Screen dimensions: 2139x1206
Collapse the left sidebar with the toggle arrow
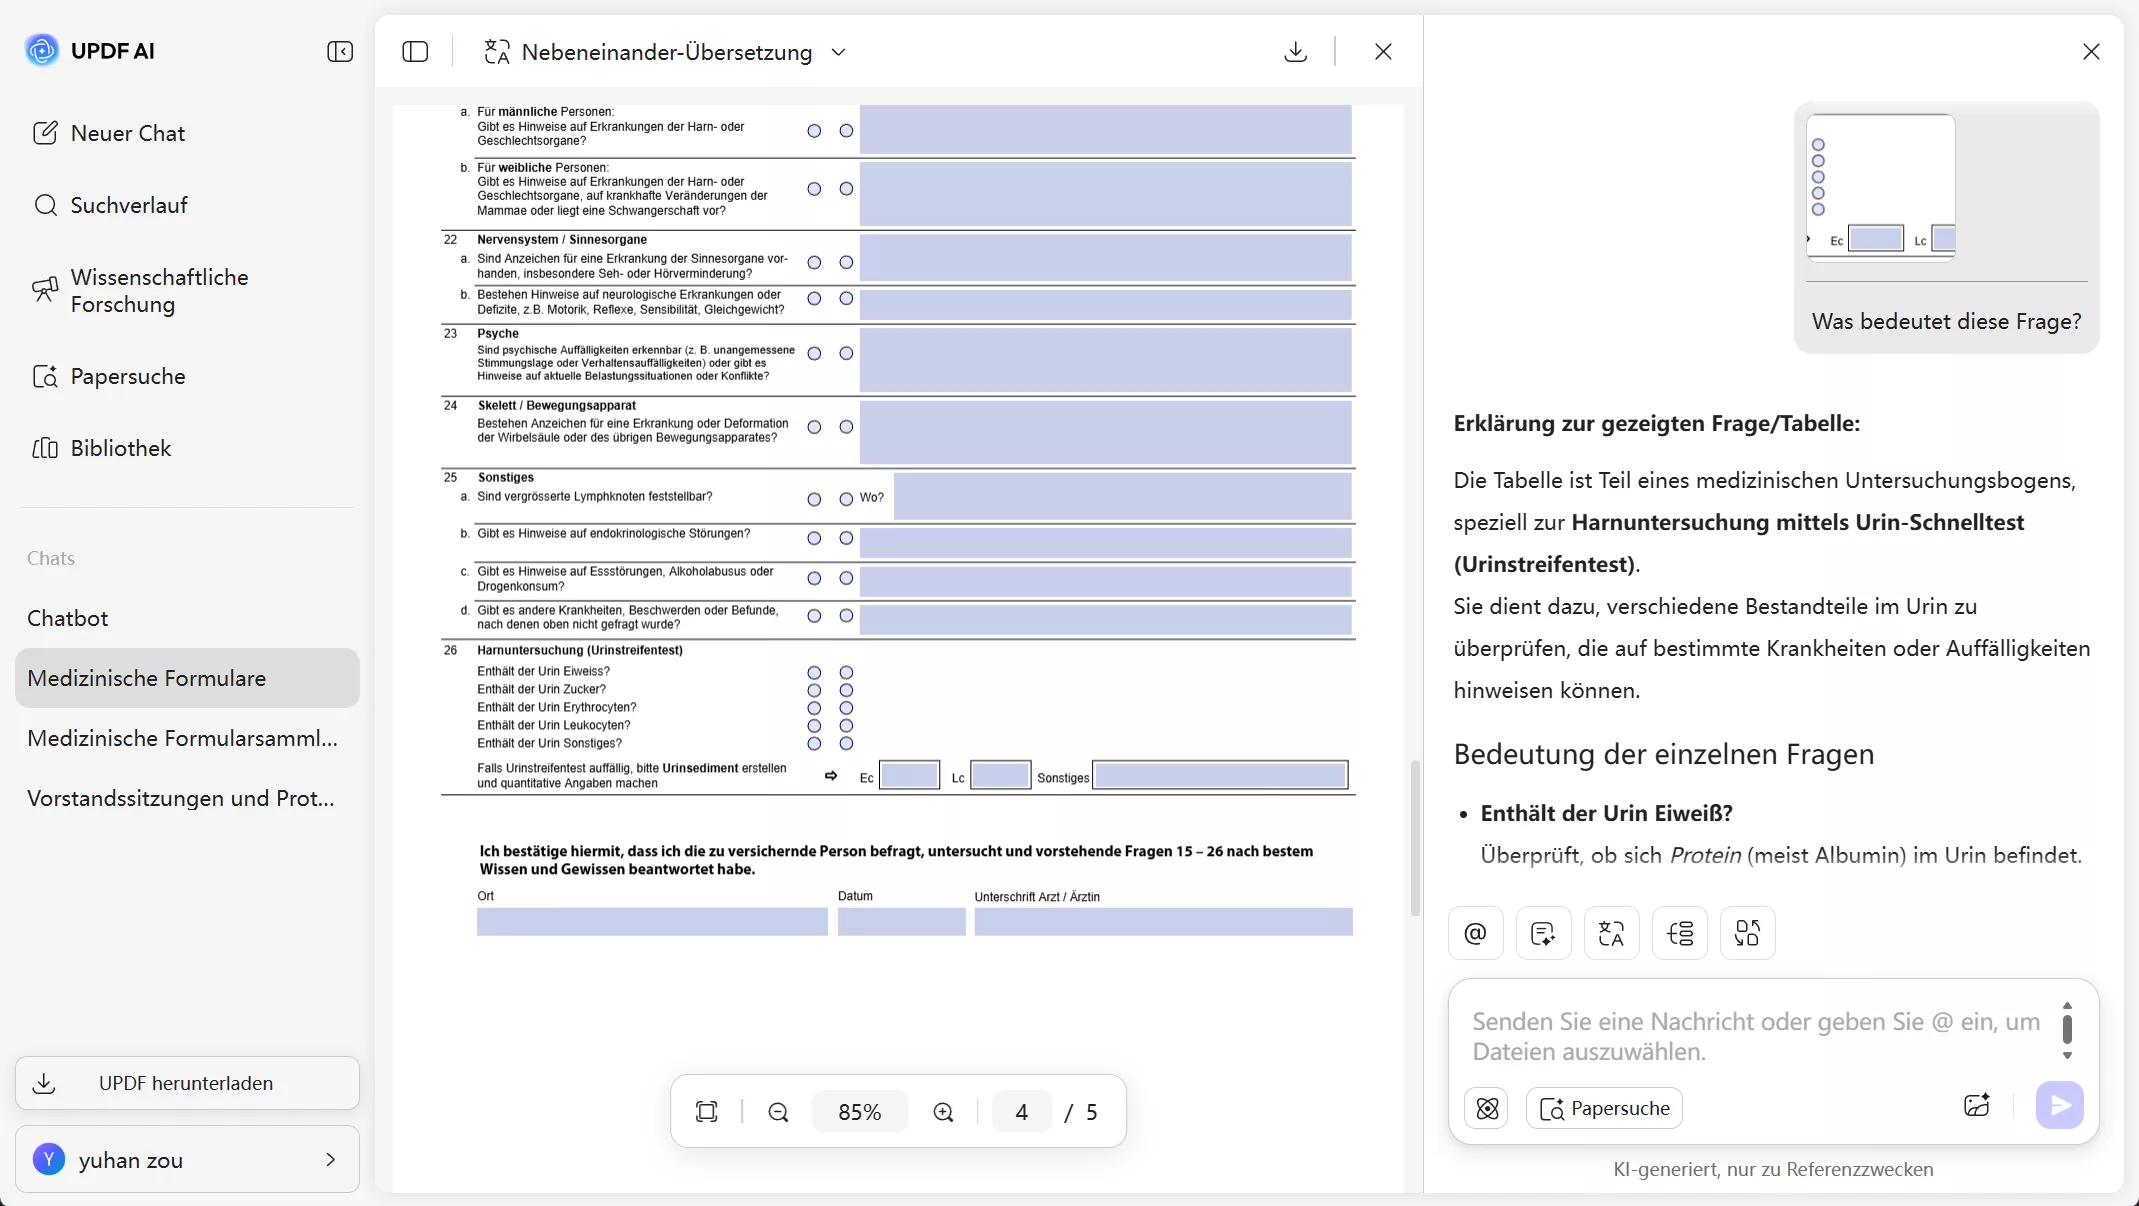point(340,51)
